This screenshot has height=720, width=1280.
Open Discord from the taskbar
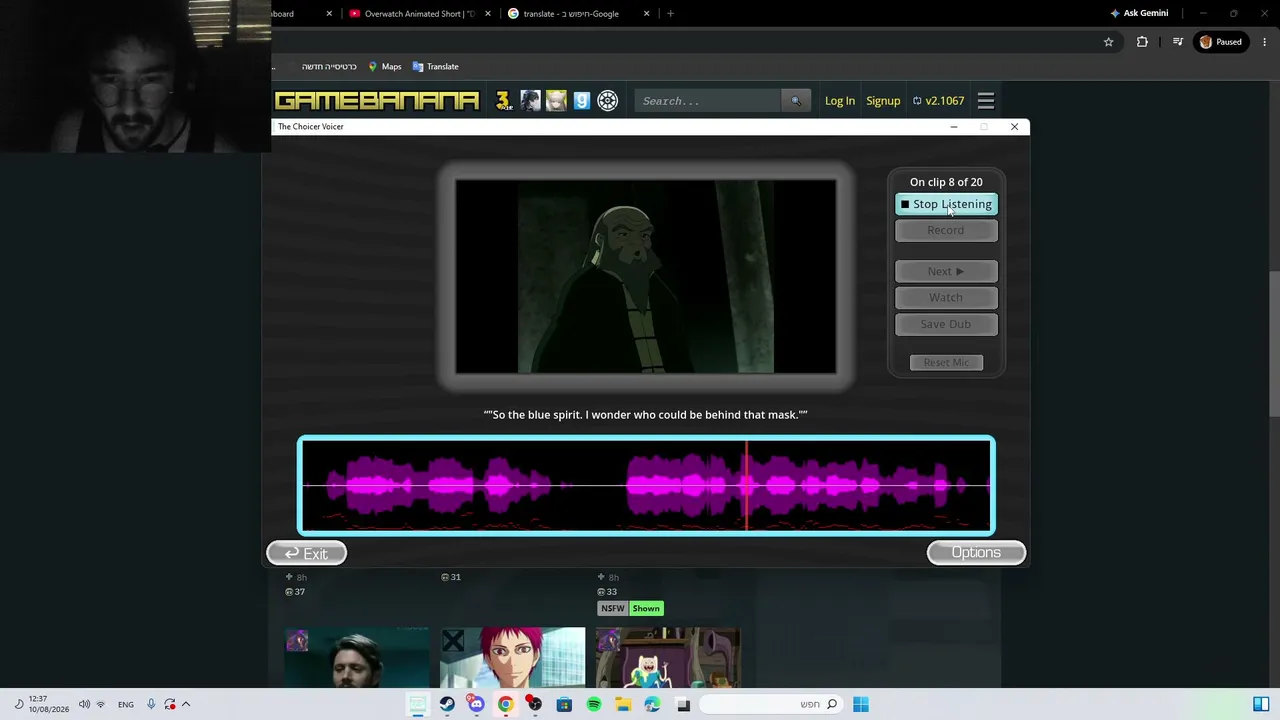(476, 704)
